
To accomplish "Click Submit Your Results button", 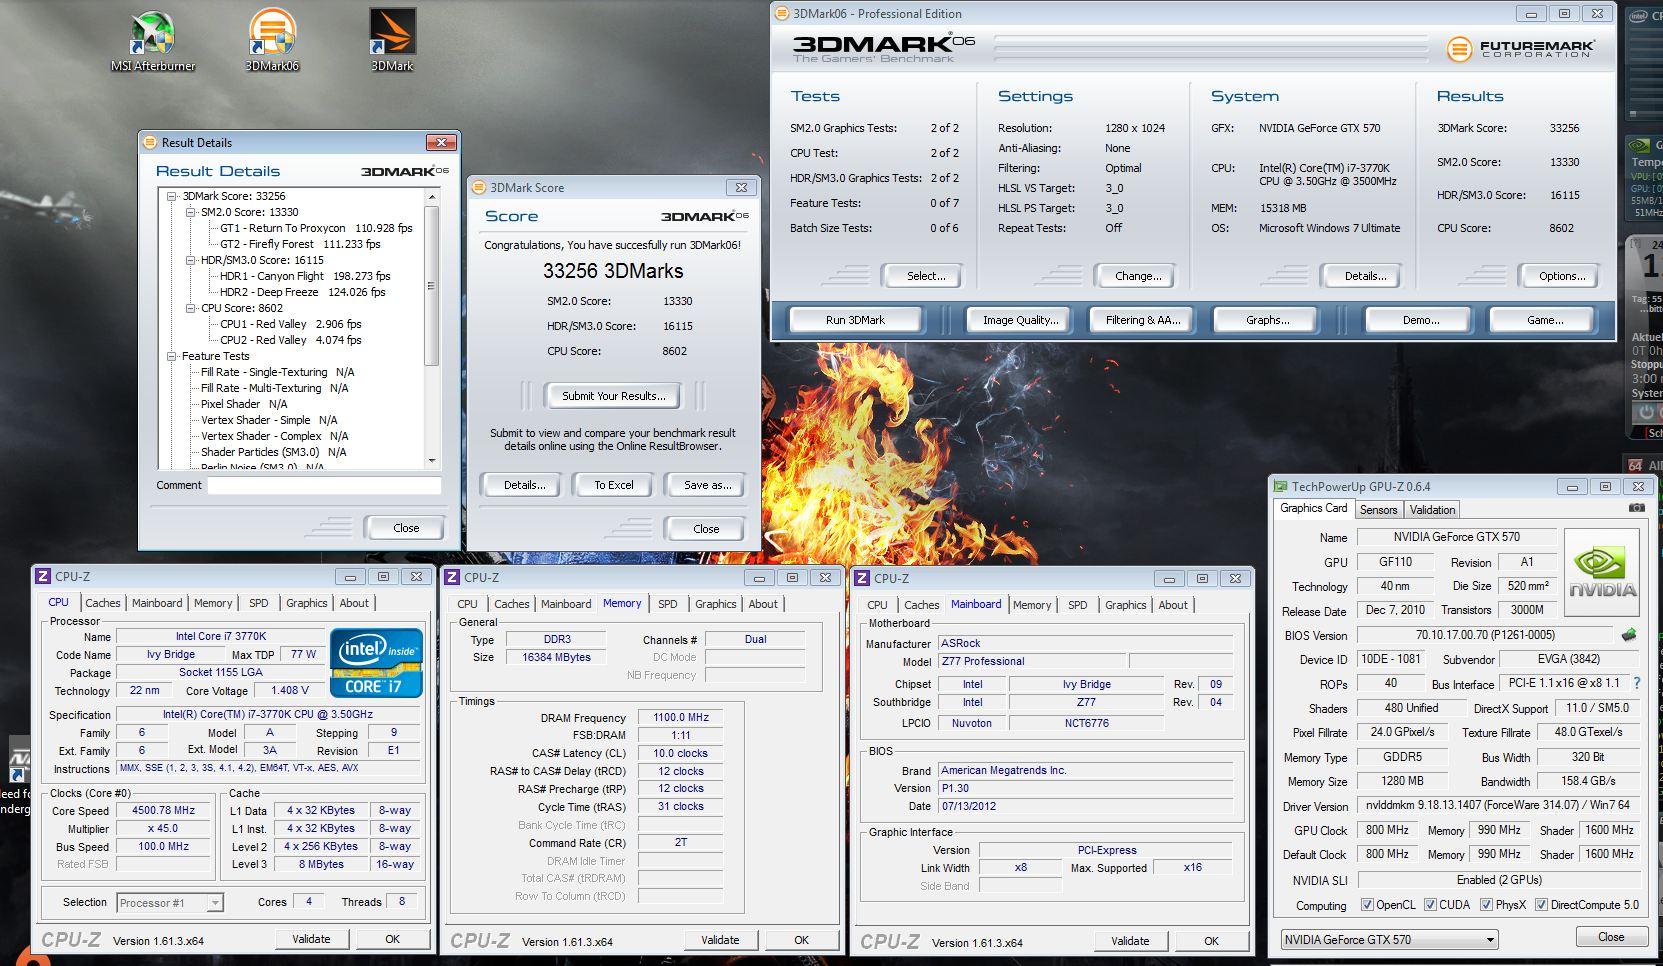I will [613, 396].
